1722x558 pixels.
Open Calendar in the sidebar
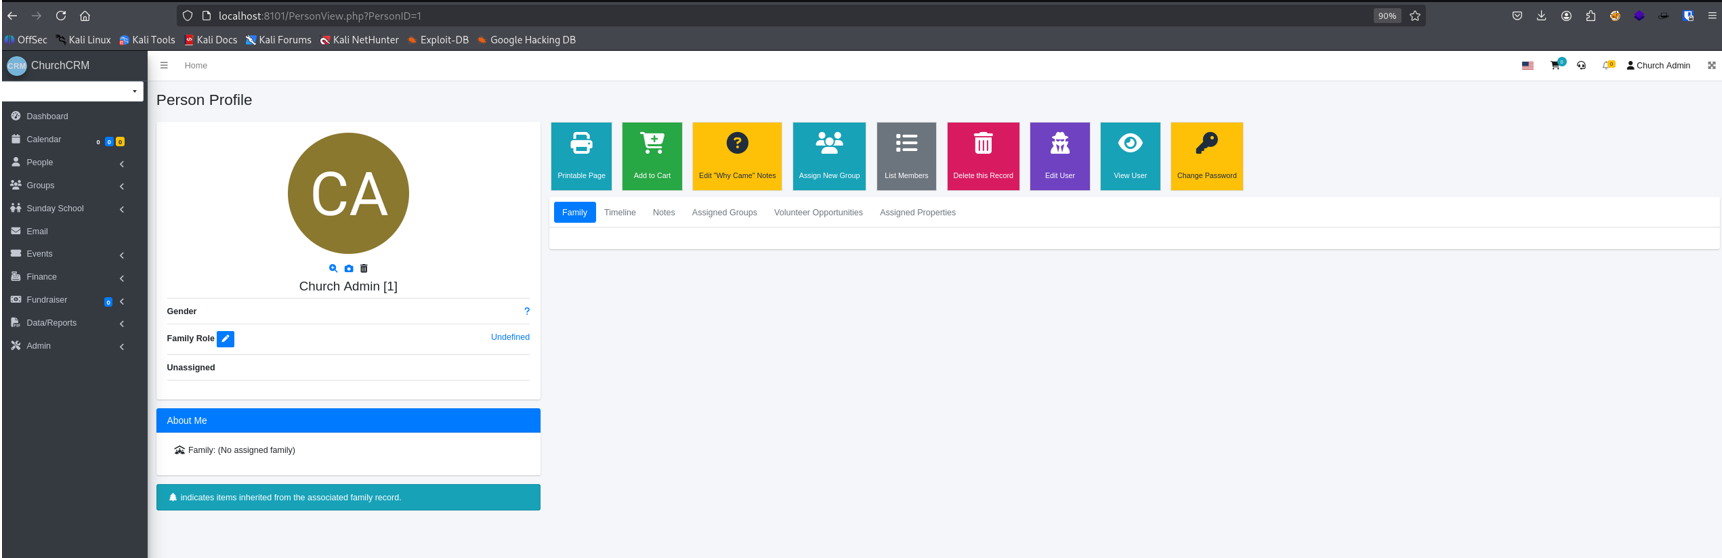coord(74,139)
